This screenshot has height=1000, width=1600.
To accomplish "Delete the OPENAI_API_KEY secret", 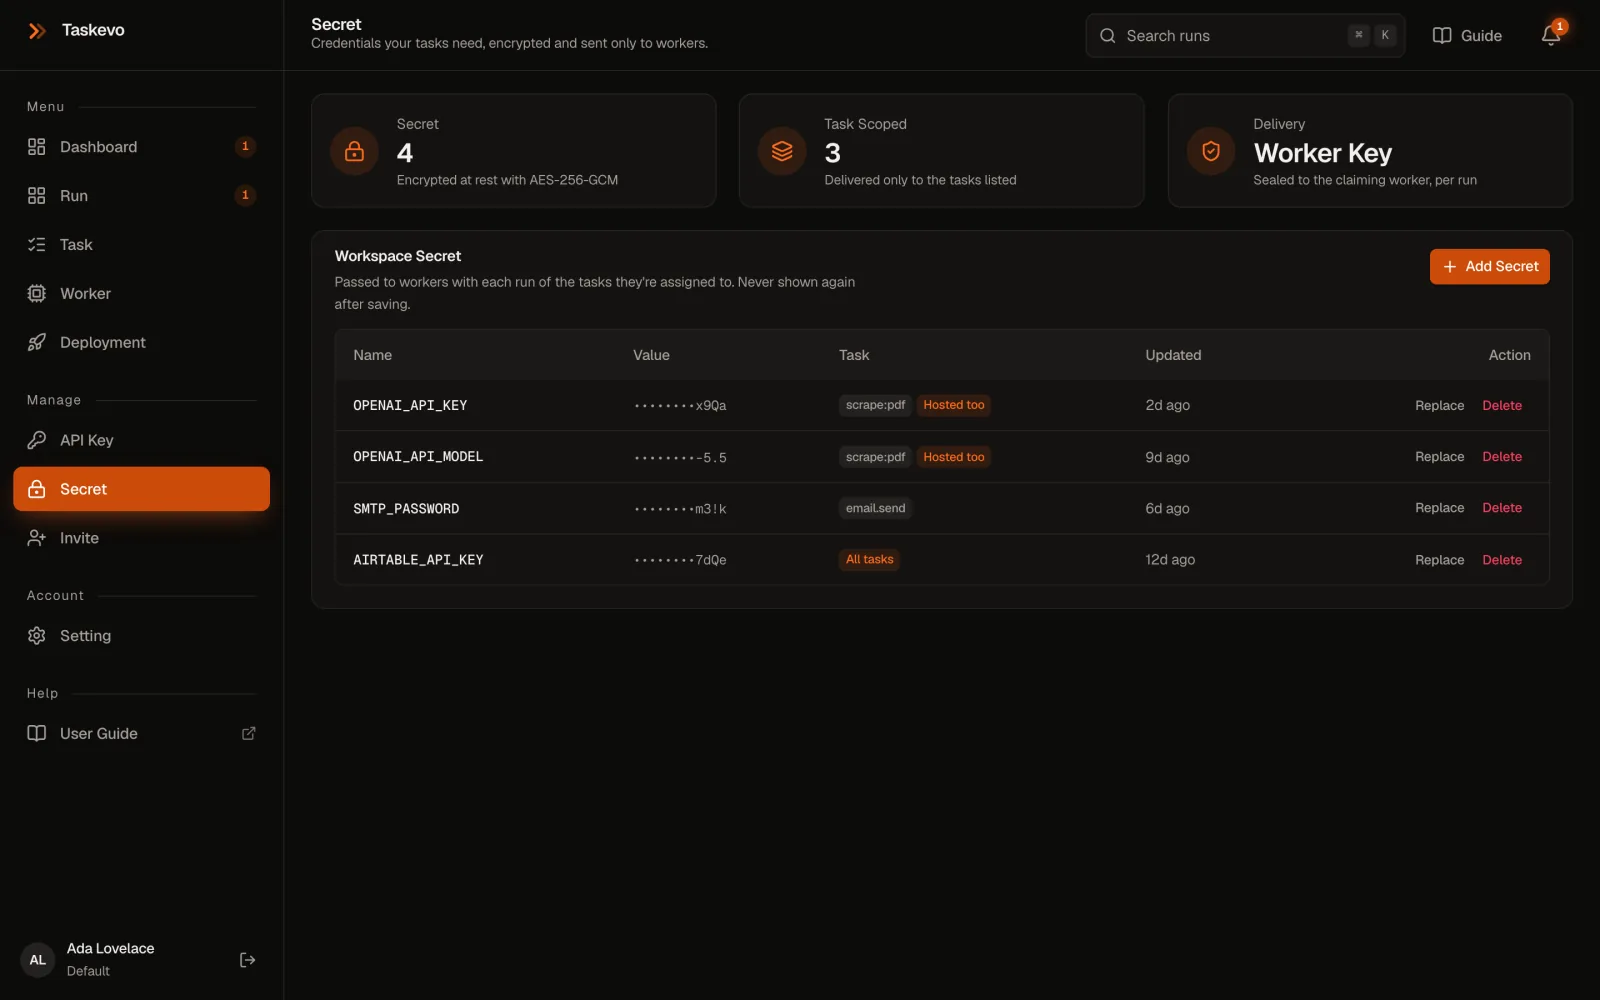I will [x=1502, y=406].
